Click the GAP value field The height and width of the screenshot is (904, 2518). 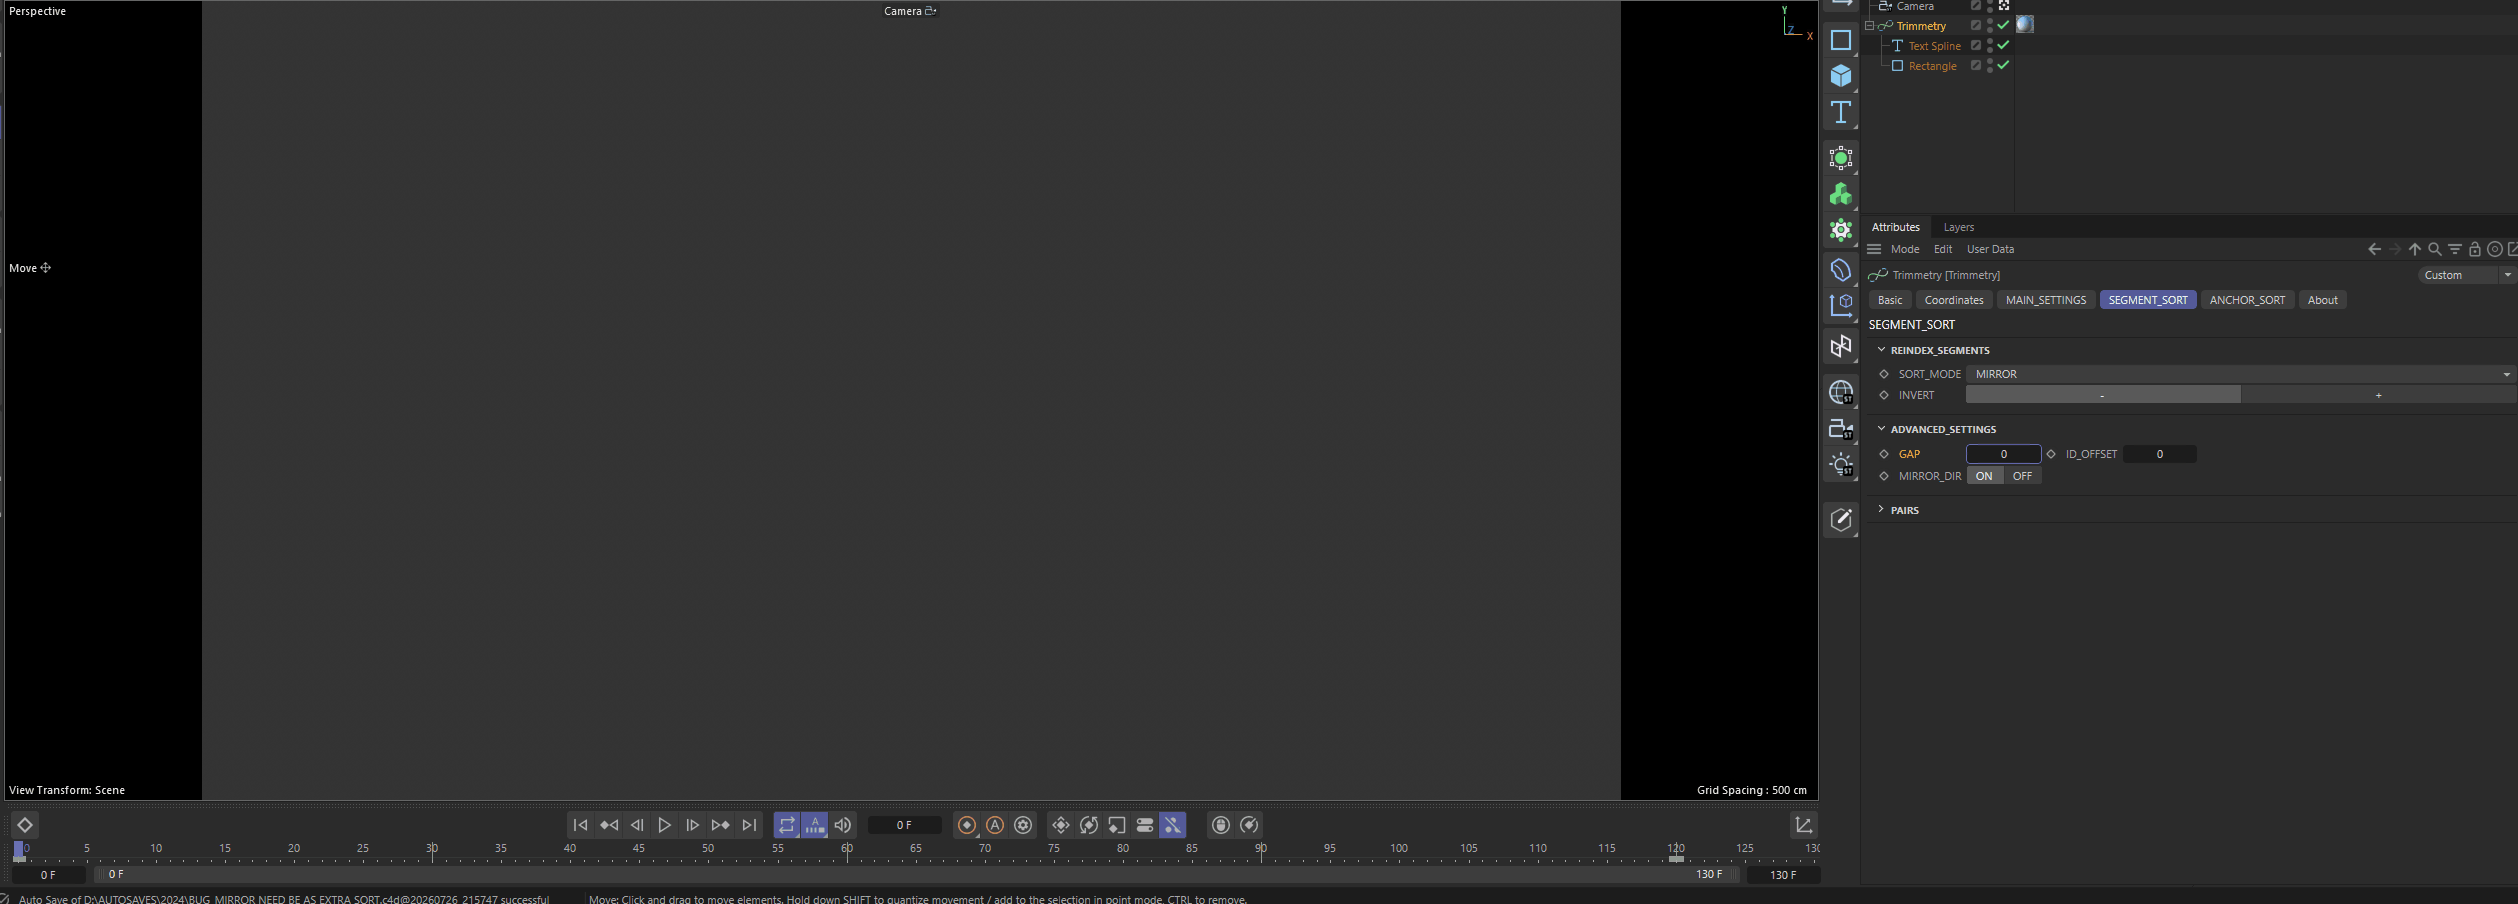pyautogui.click(x=2003, y=454)
